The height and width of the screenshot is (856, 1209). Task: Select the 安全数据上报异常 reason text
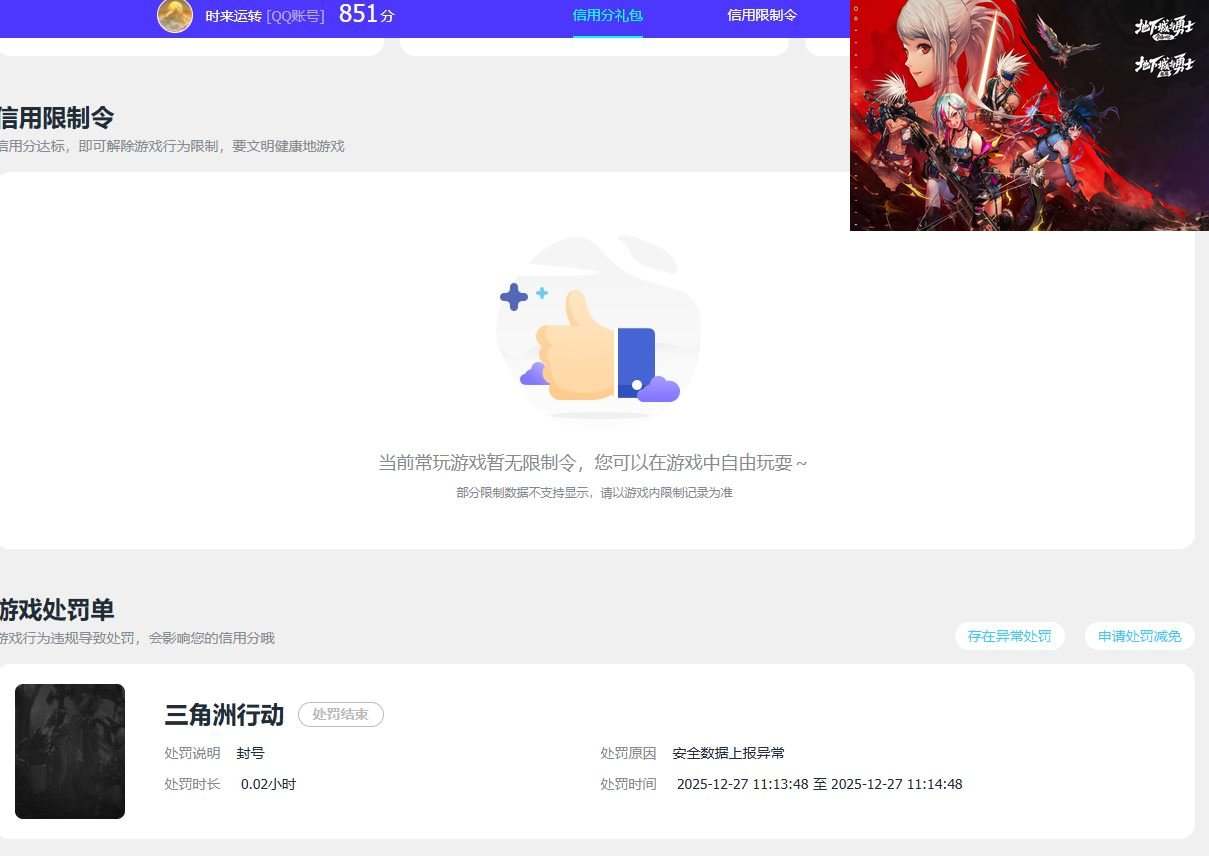728,753
